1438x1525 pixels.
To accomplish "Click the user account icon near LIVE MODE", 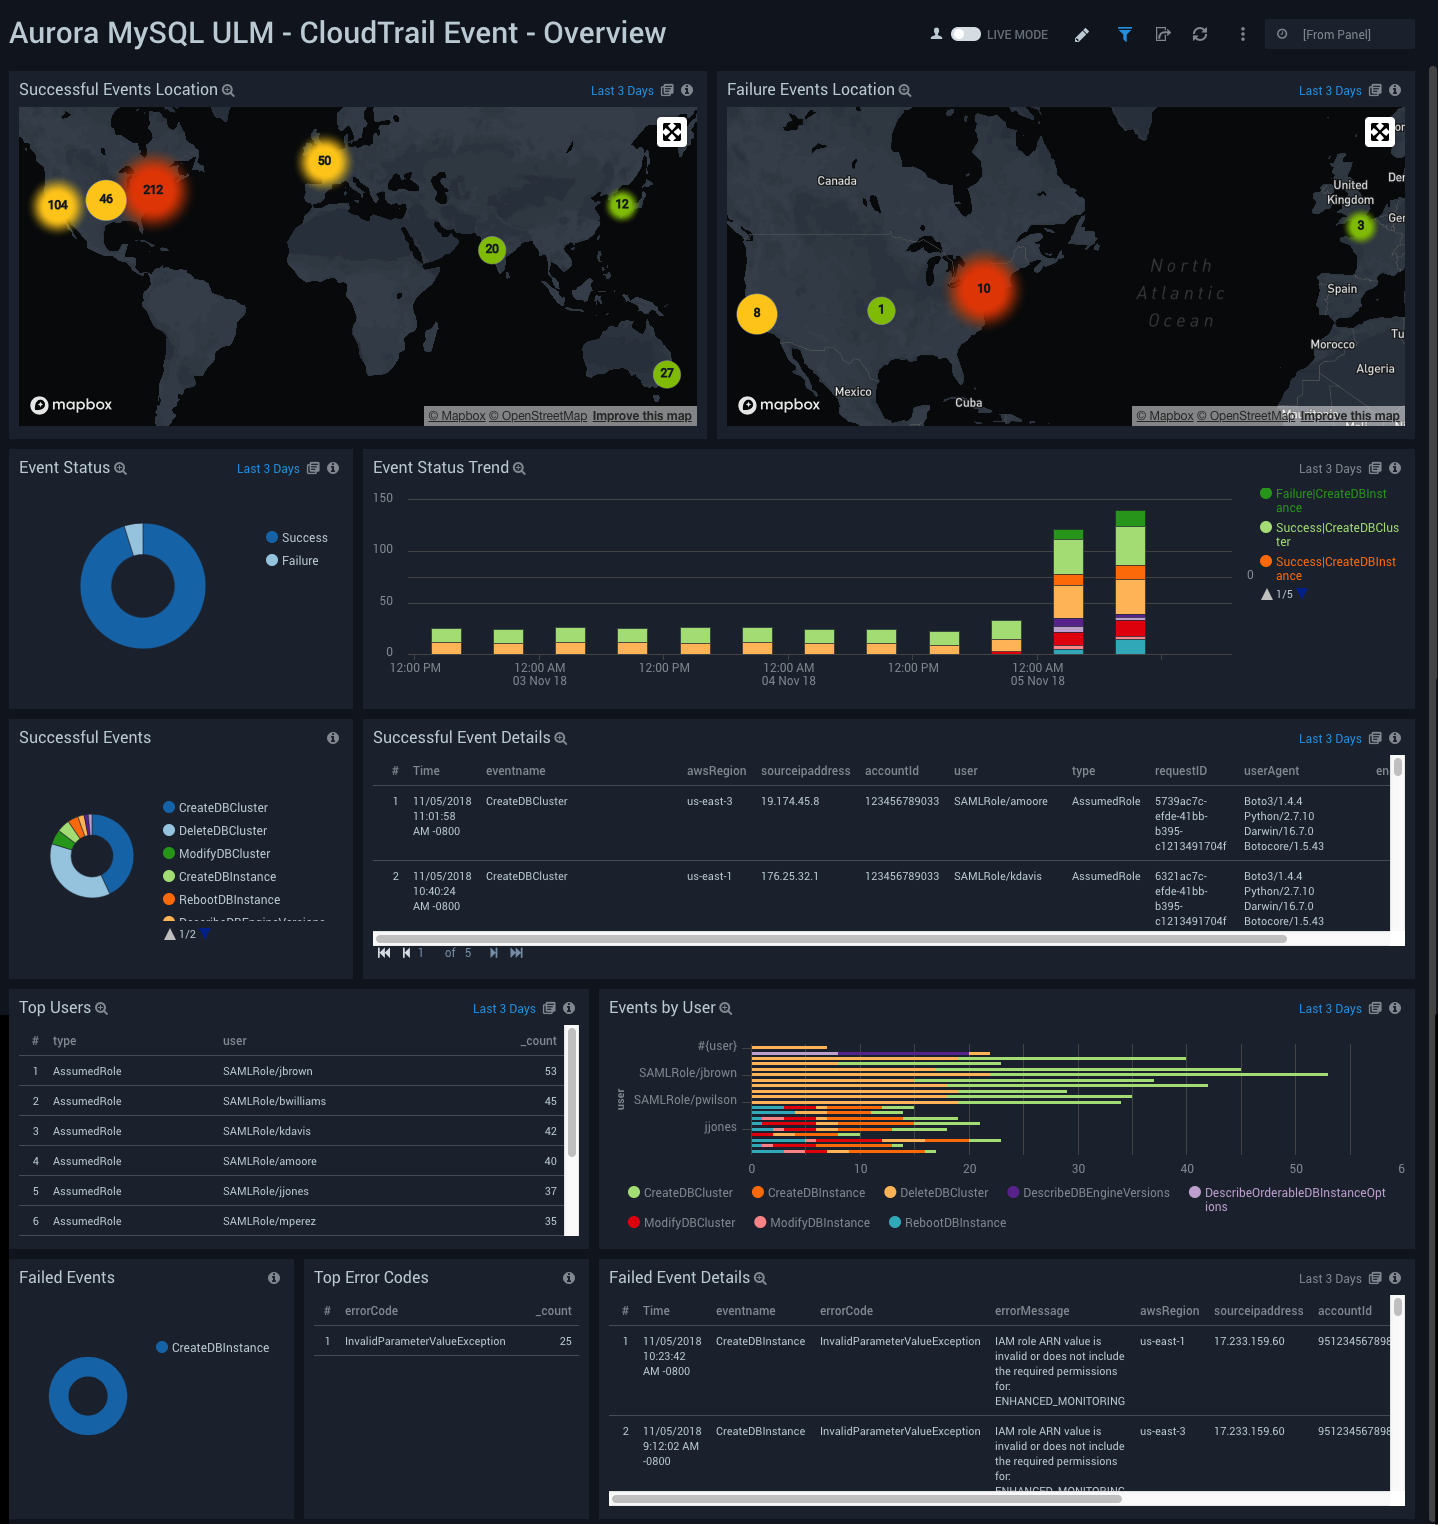I will tap(934, 33).
